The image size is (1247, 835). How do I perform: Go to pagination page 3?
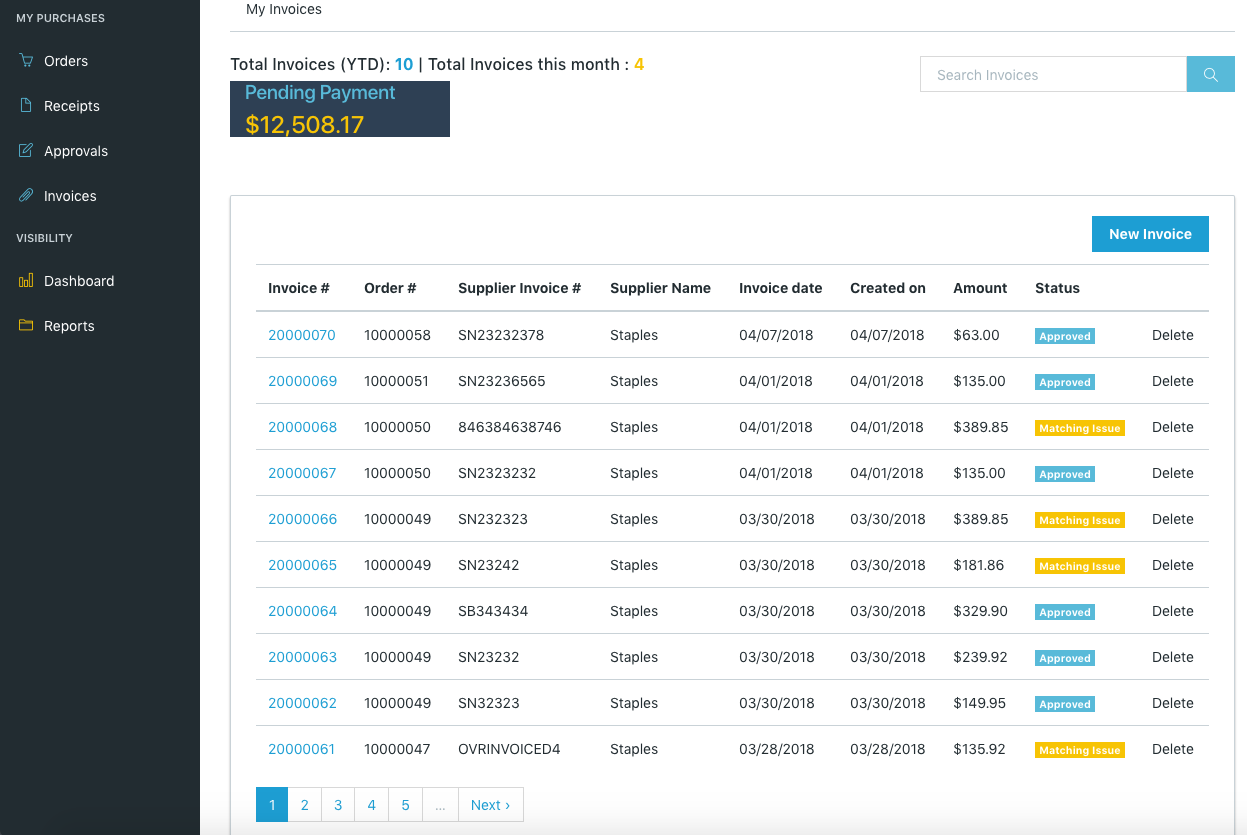click(x=338, y=805)
